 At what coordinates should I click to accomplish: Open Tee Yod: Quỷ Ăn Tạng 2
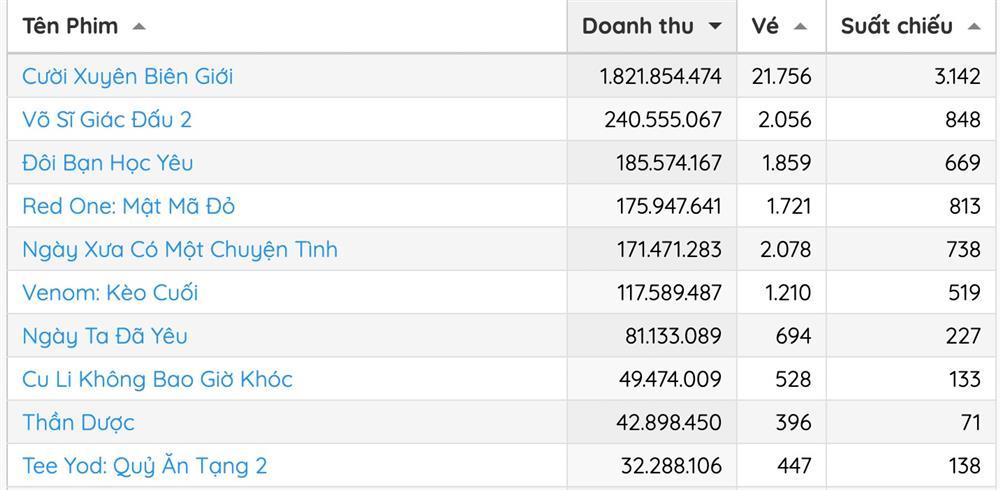[x=145, y=466]
